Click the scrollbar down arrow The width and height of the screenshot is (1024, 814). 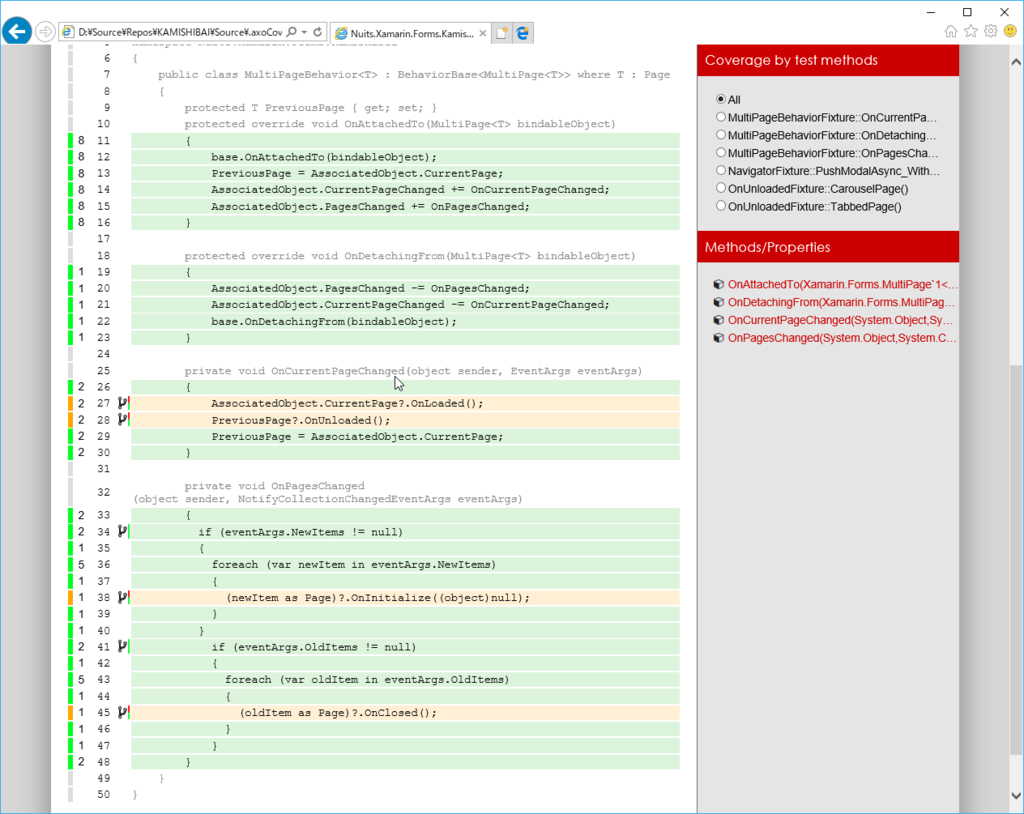point(1016,795)
